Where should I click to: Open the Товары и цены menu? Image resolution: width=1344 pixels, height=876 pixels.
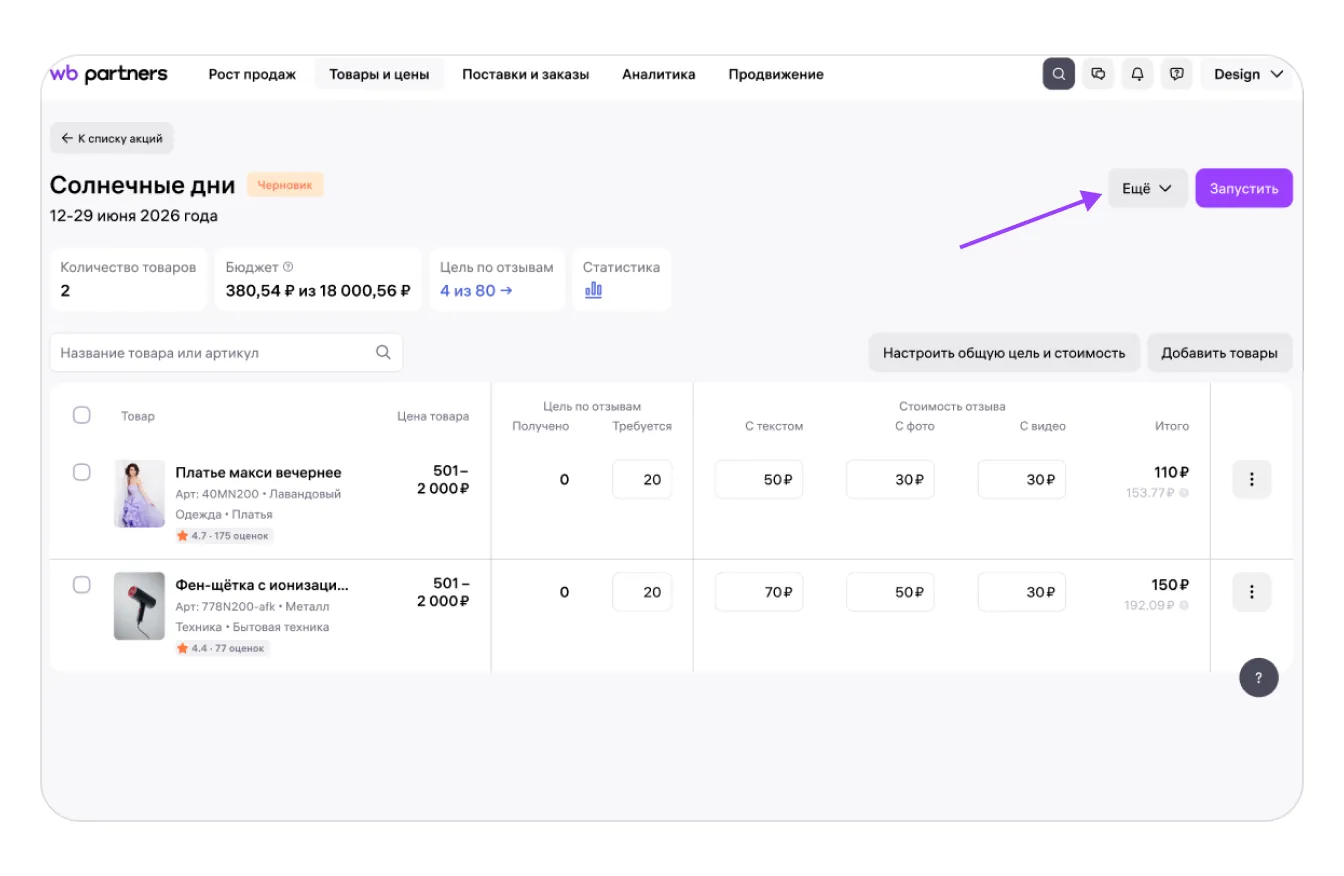click(379, 74)
